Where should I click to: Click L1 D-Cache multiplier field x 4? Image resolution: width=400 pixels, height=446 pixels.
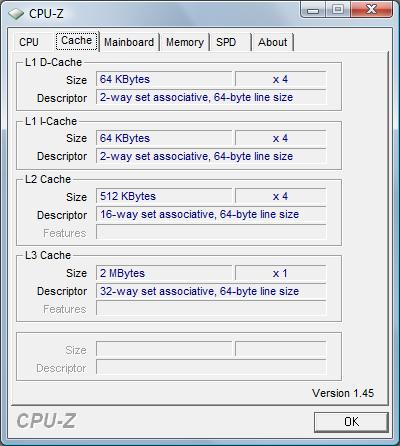click(280, 79)
